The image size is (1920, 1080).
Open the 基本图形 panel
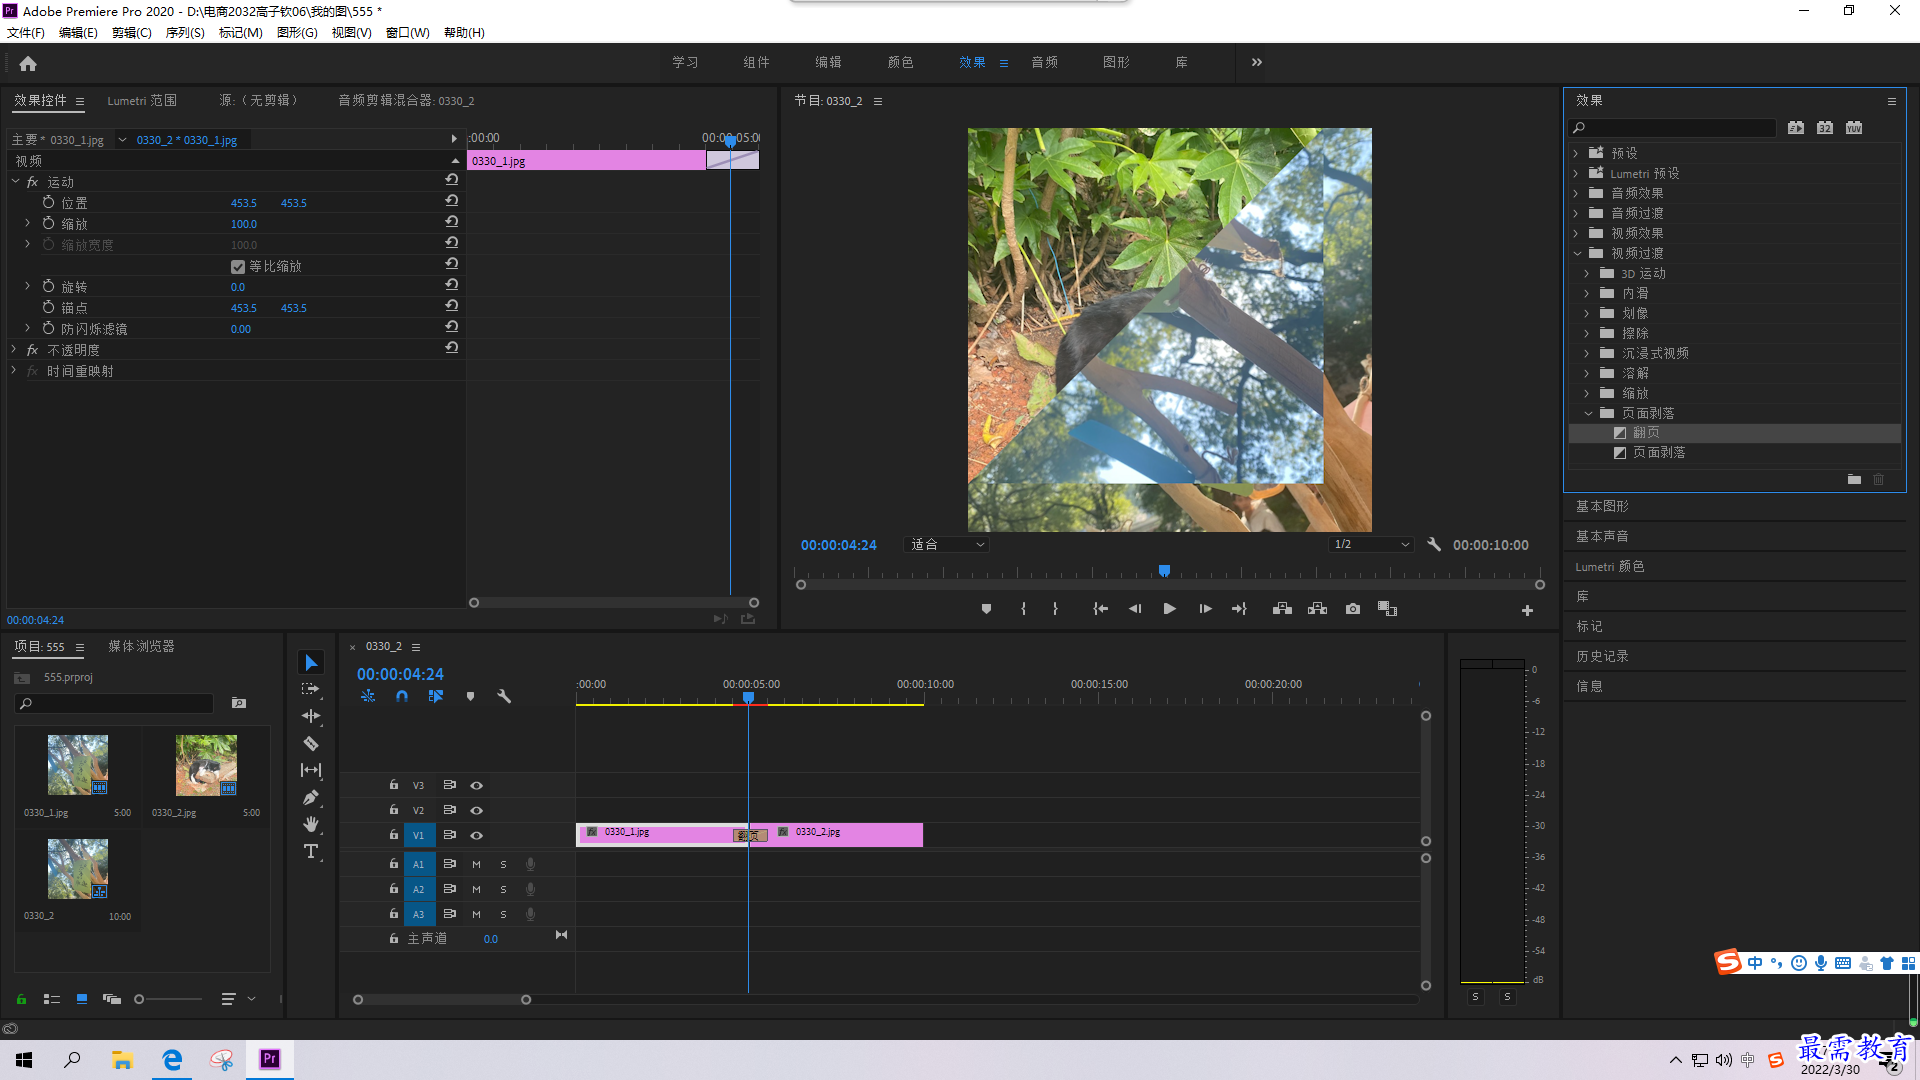point(1602,506)
